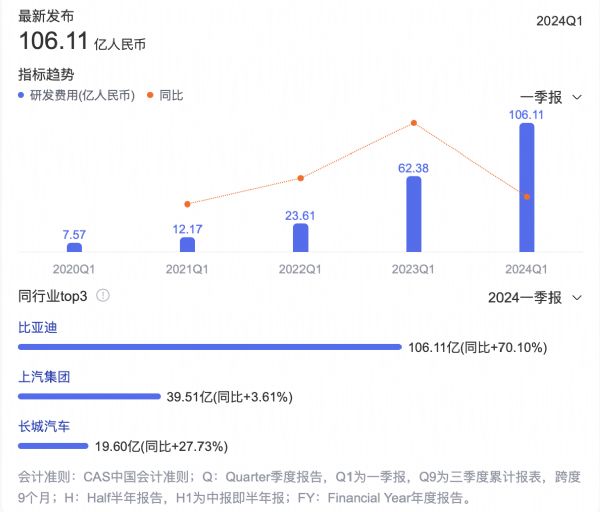Click the info icon beside 同行业top3

tap(103, 295)
